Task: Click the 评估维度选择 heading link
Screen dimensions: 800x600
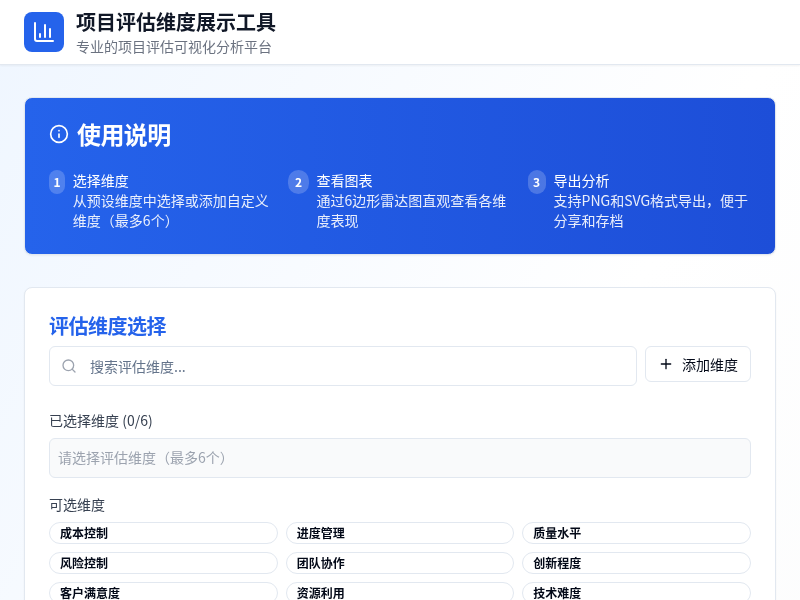Action: tap(106, 327)
